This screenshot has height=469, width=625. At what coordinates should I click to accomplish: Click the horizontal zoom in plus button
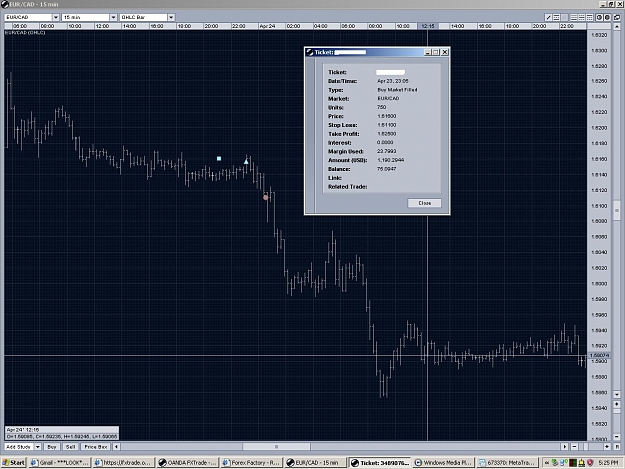[607, 447]
